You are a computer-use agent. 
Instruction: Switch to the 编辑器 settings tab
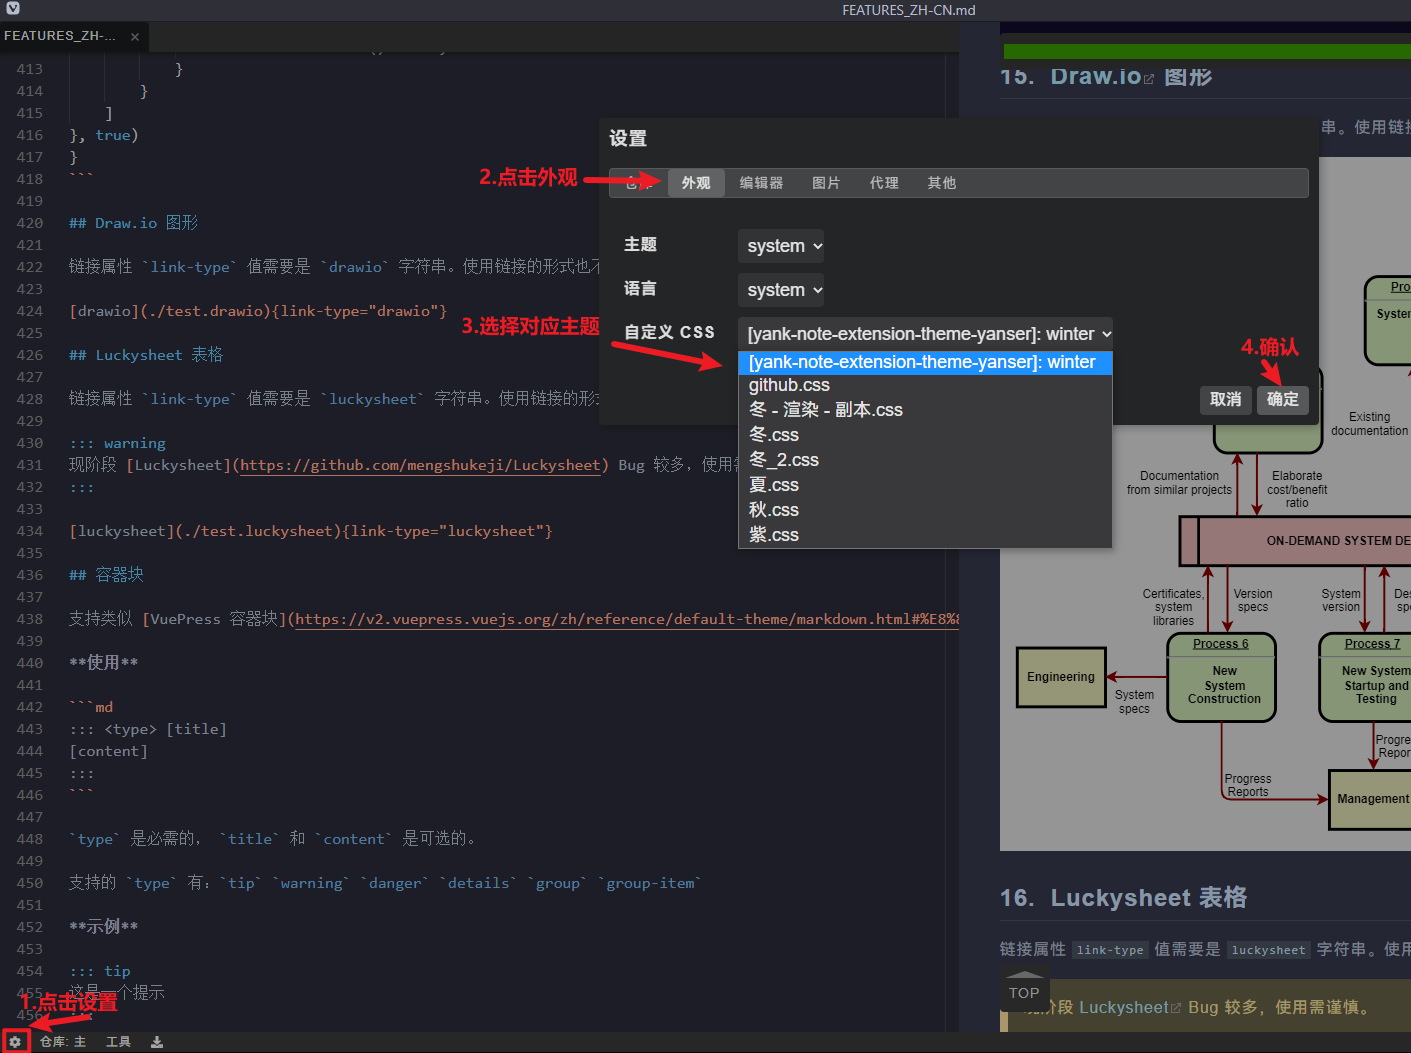(x=761, y=183)
